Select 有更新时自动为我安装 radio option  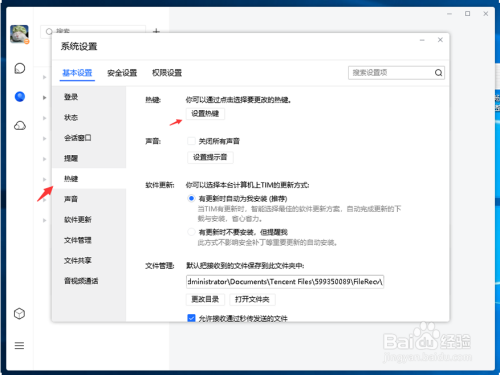coord(191,198)
